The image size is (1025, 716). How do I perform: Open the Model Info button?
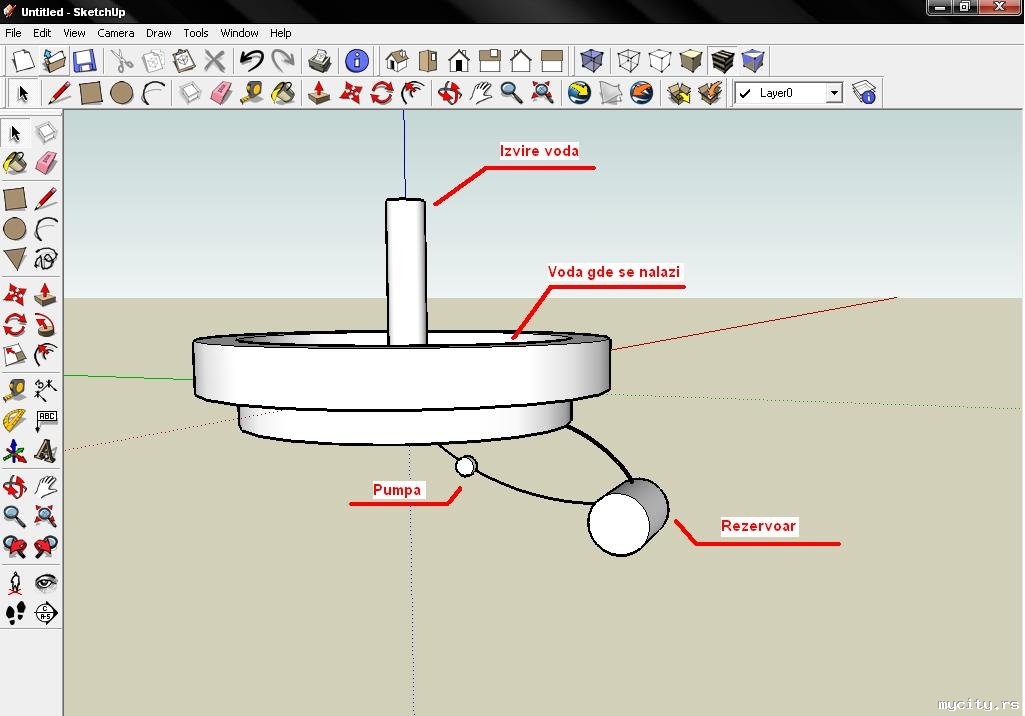(x=357, y=61)
